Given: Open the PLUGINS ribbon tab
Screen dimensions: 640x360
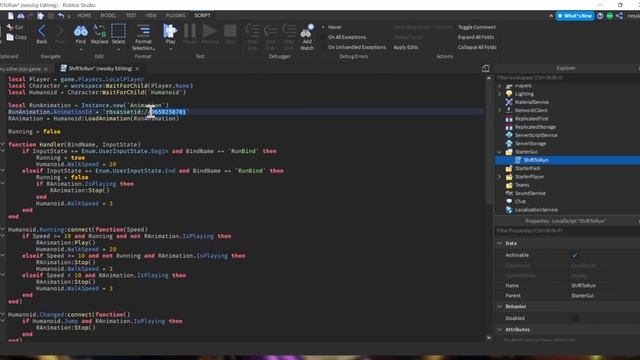Looking at the screenshot, I should tap(176, 16).
